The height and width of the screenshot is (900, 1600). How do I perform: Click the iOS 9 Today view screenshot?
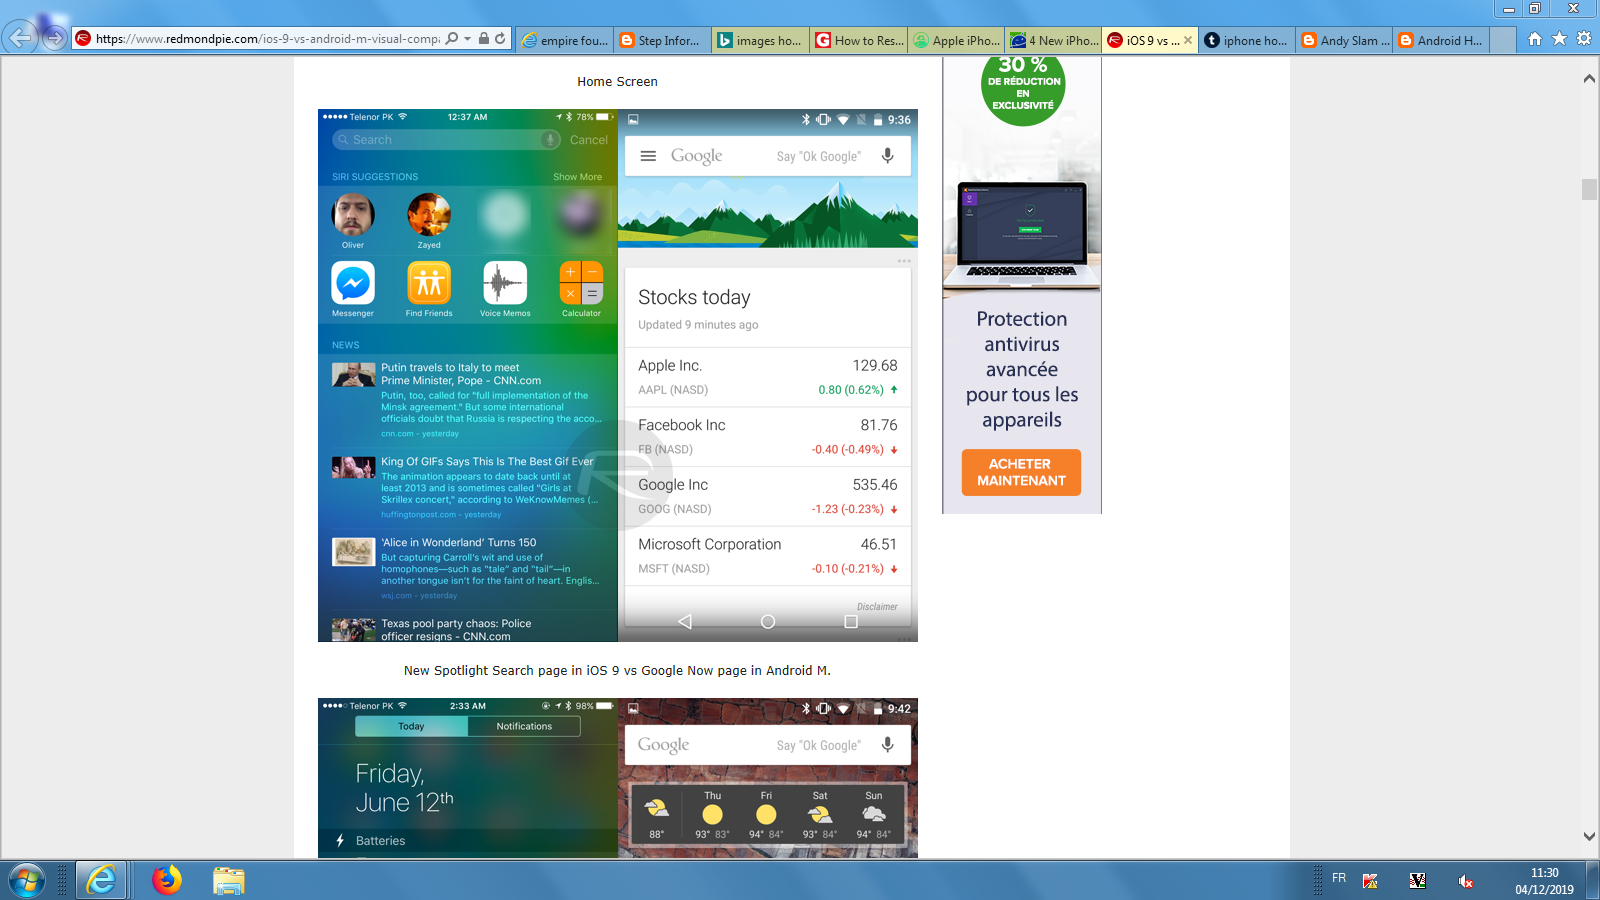tap(468, 778)
